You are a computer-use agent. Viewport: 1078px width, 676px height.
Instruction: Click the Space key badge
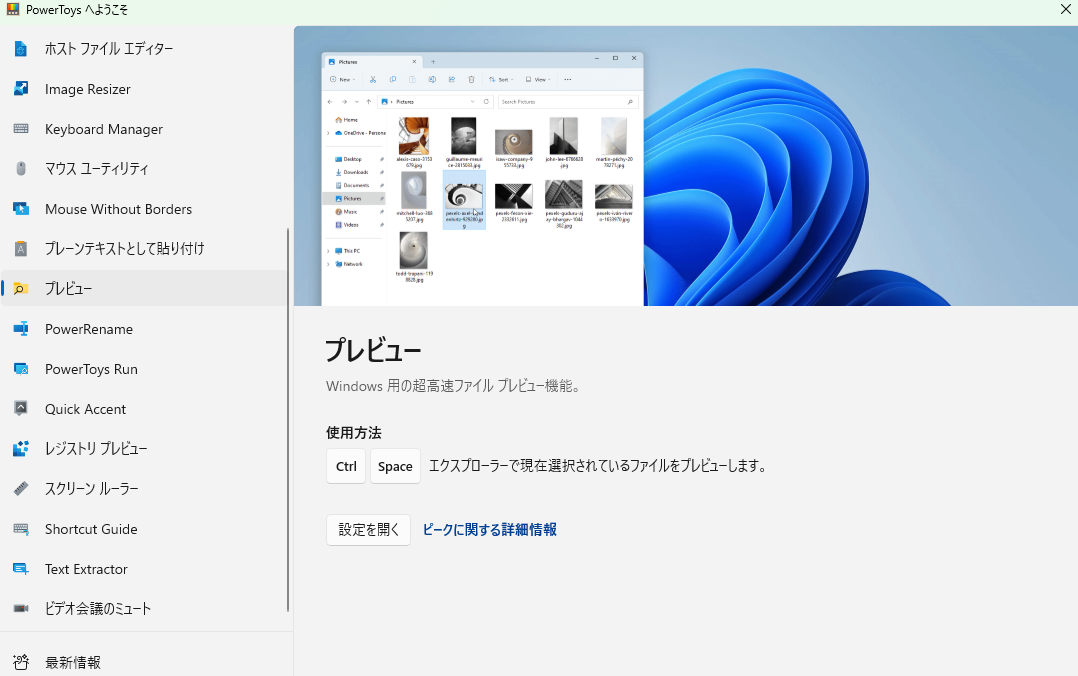pos(395,466)
